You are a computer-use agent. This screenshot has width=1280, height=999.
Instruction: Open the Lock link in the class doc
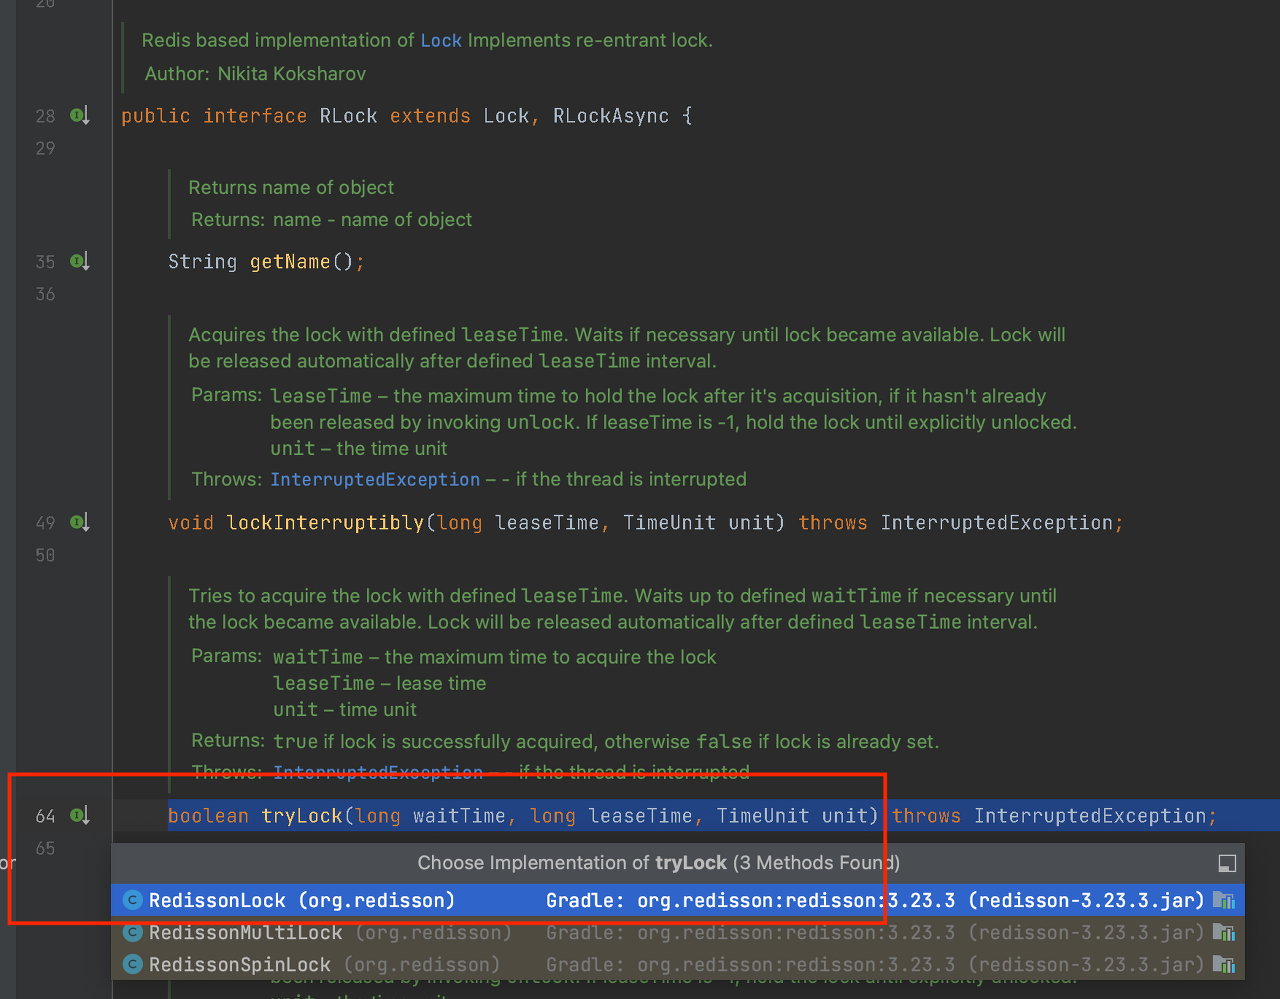[x=441, y=41]
